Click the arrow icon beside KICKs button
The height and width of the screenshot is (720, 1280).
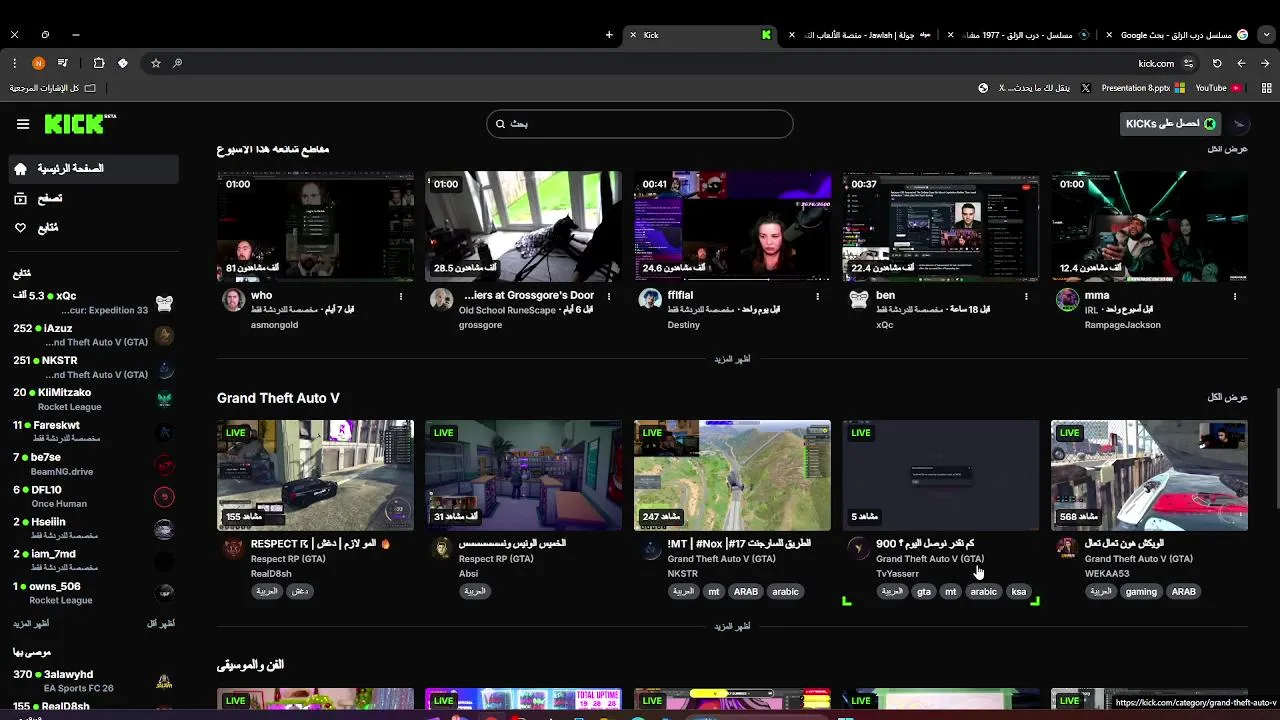coord(1240,124)
